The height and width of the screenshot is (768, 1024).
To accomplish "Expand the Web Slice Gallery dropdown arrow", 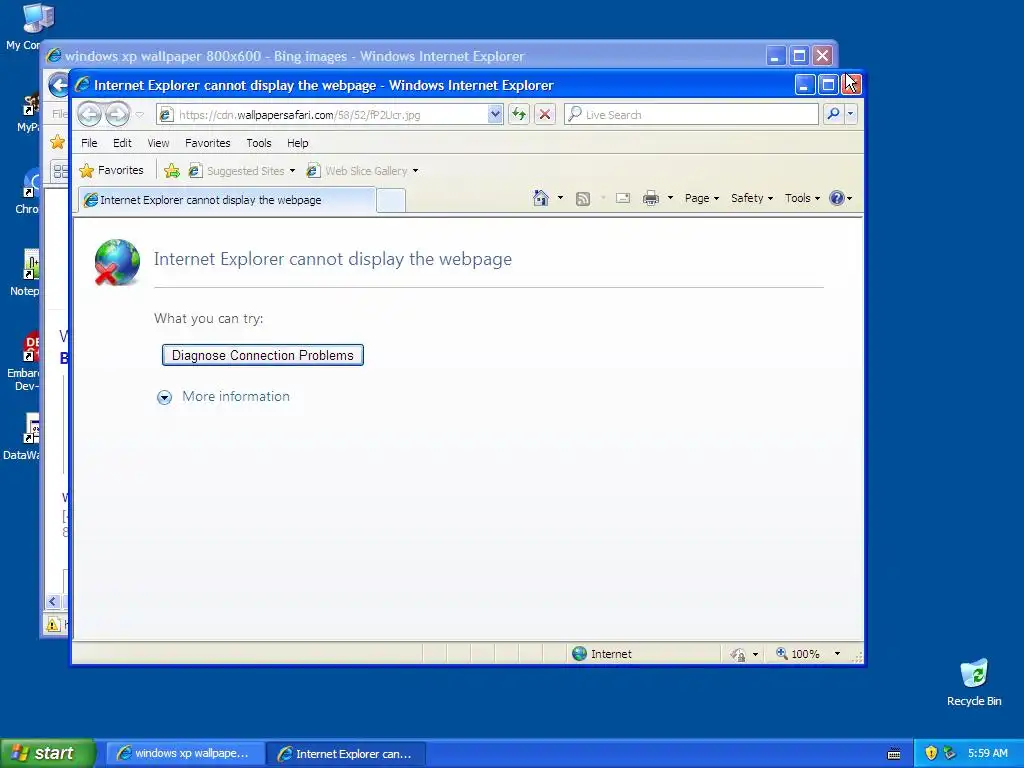I will (x=415, y=171).
